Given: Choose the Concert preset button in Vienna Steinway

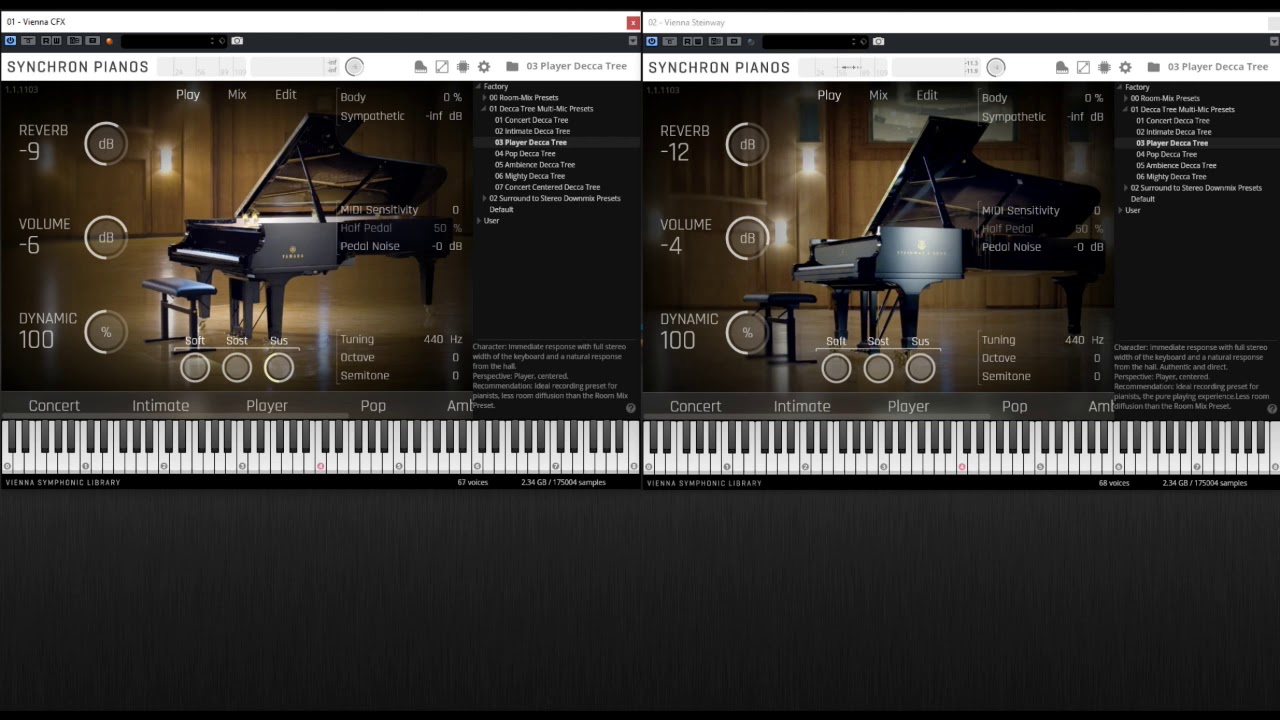Looking at the screenshot, I should [695, 407].
